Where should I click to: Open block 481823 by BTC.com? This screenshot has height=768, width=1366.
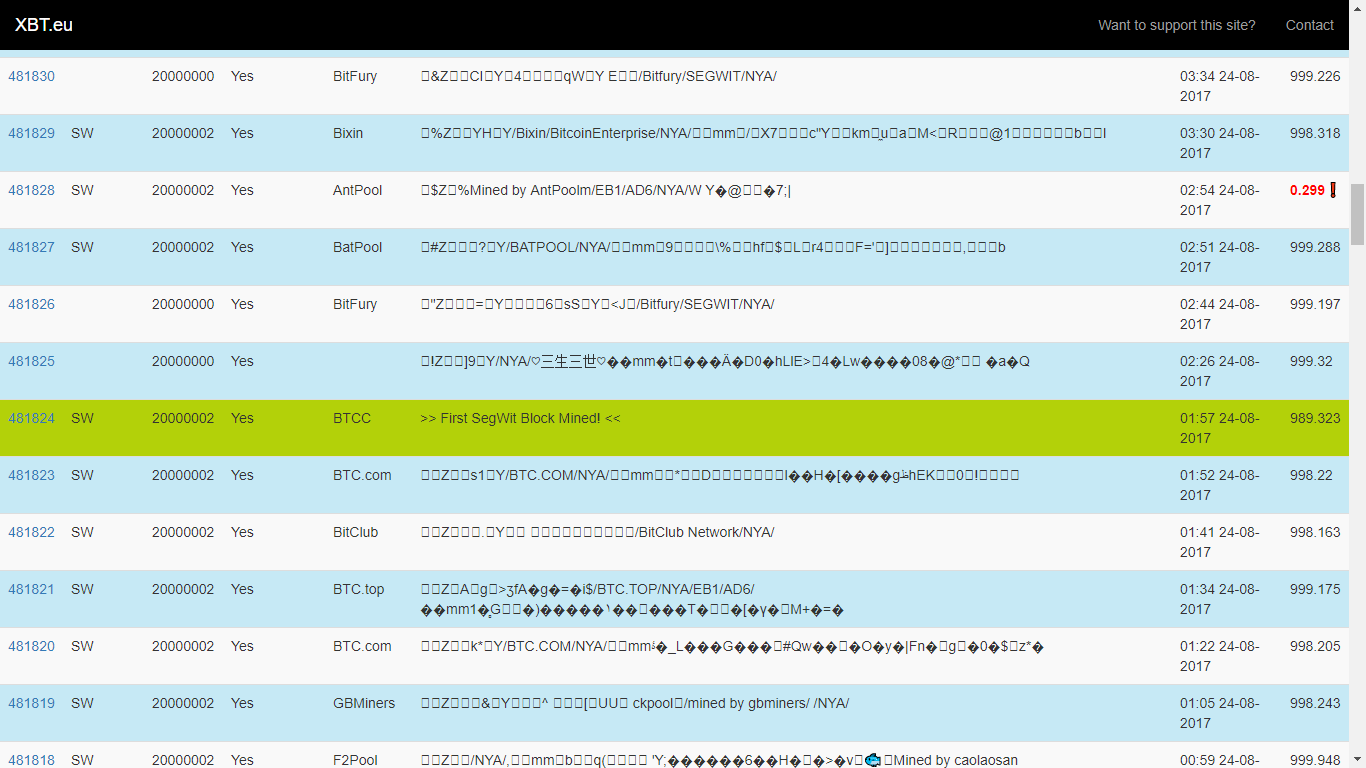coord(32,475)
